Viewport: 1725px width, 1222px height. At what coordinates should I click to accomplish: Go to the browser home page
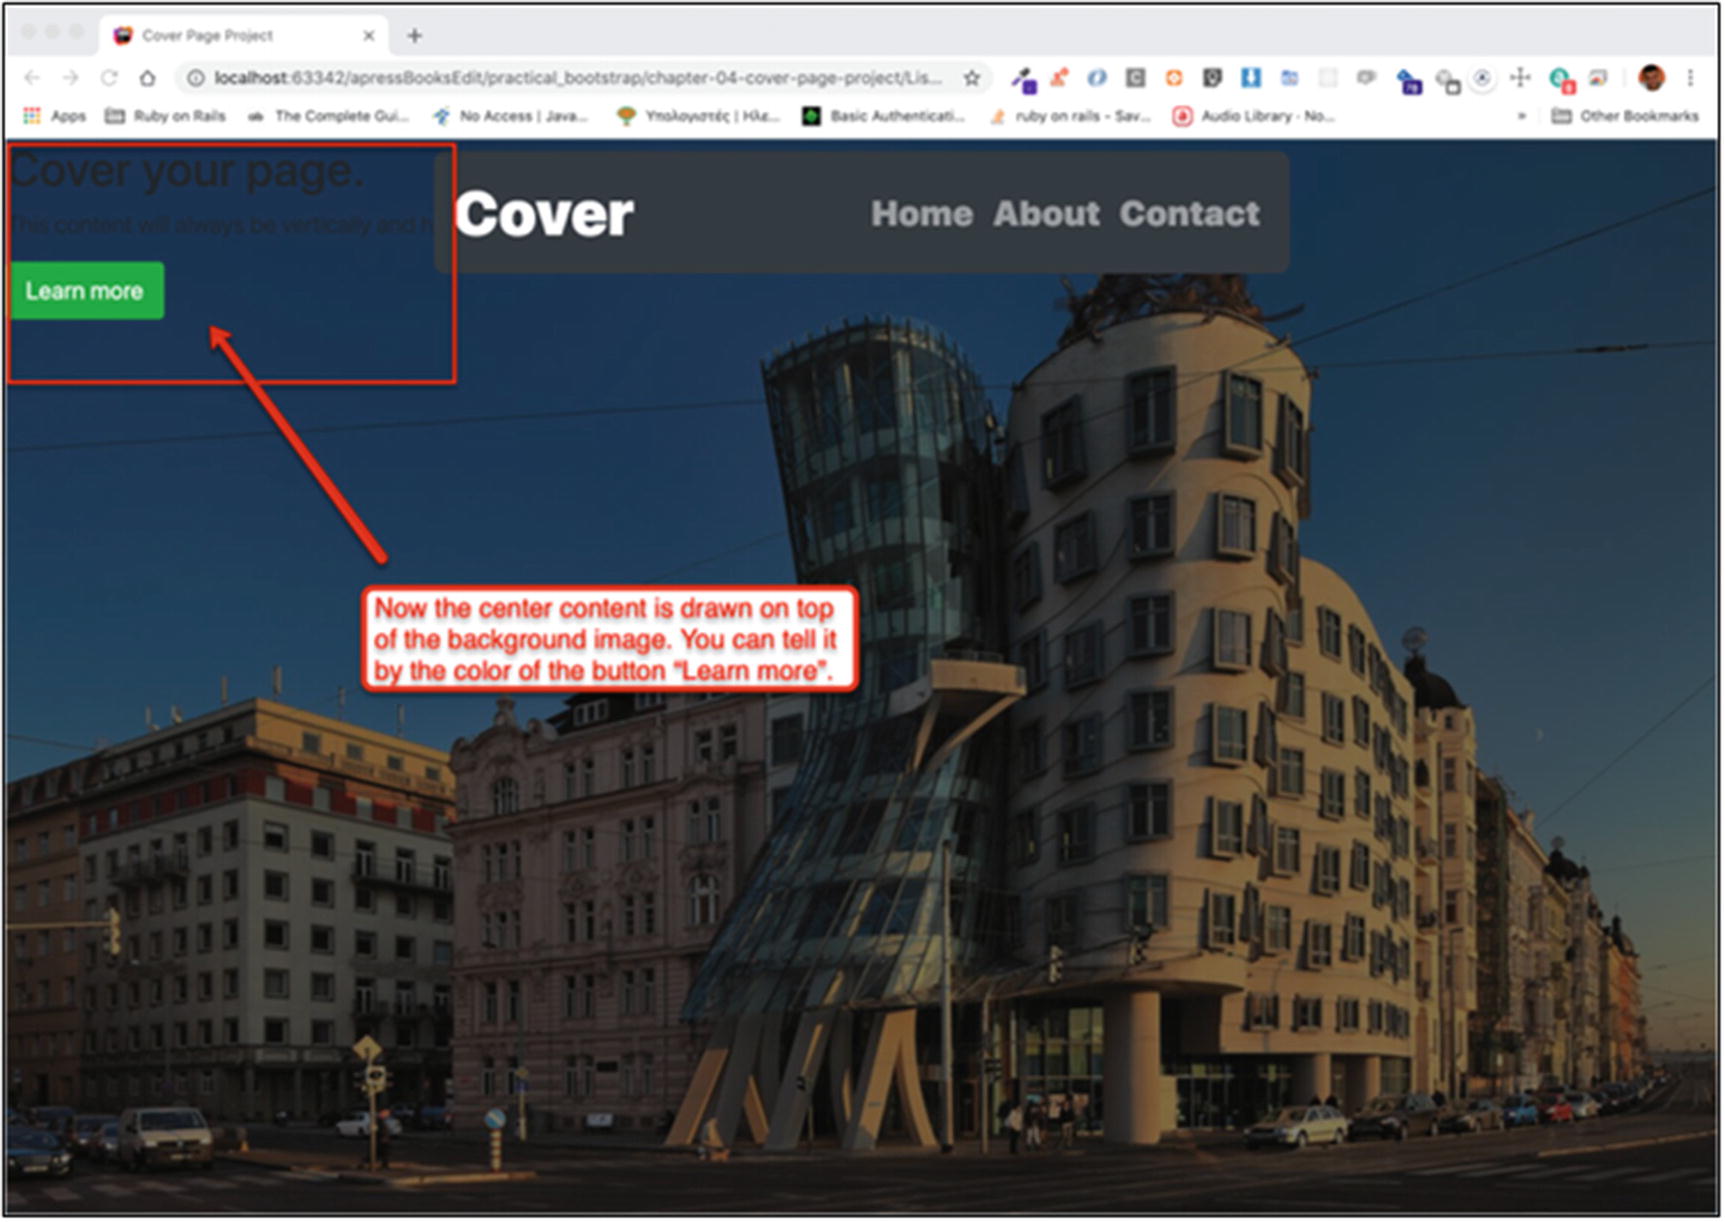click(x=147, y=78)
